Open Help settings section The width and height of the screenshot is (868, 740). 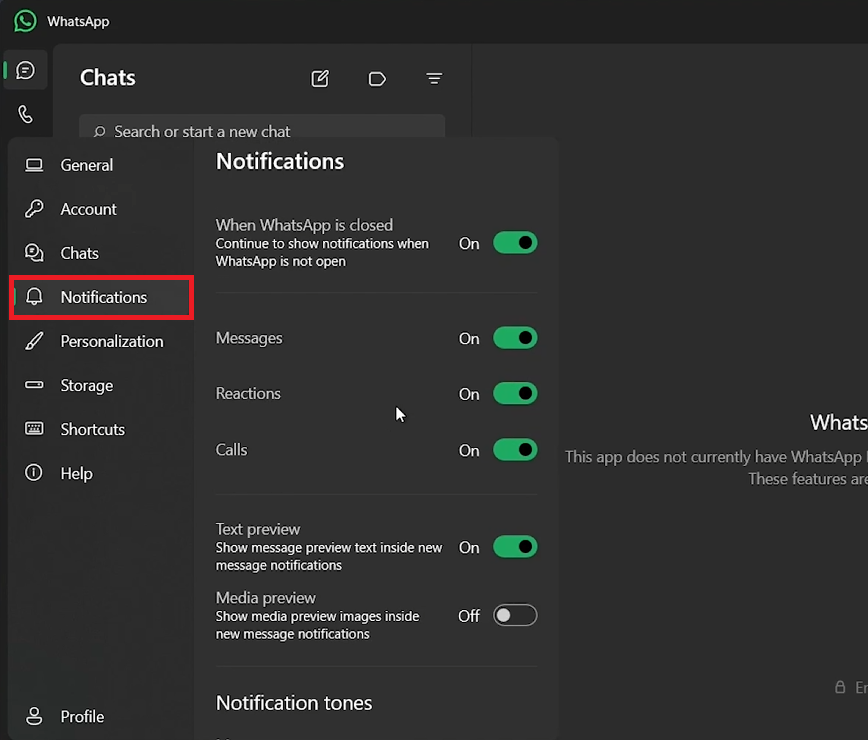tap(101, 473)
